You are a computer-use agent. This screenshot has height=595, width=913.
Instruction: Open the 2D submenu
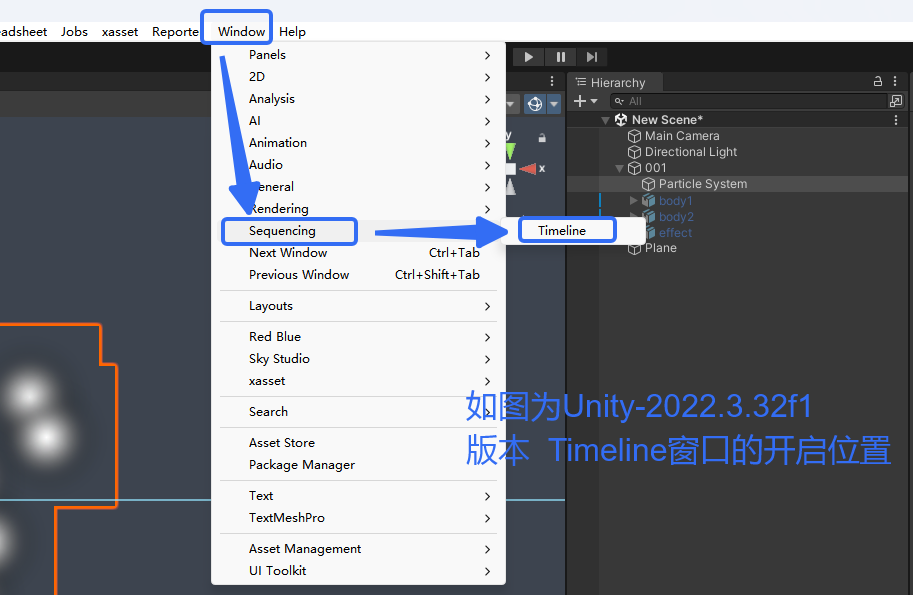click(358, 77)
